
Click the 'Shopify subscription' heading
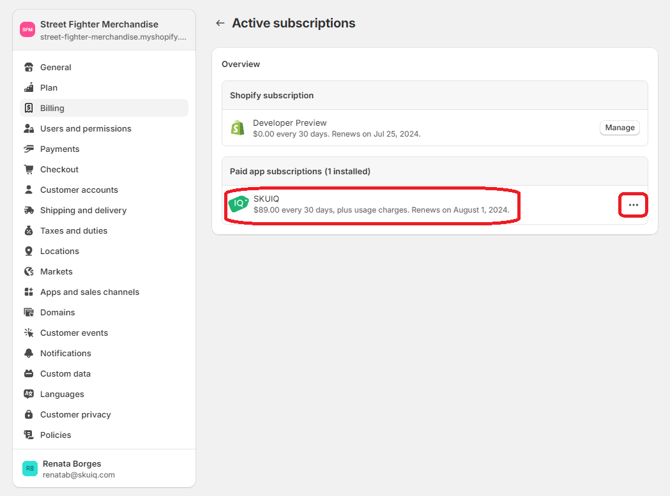point(272,95)
